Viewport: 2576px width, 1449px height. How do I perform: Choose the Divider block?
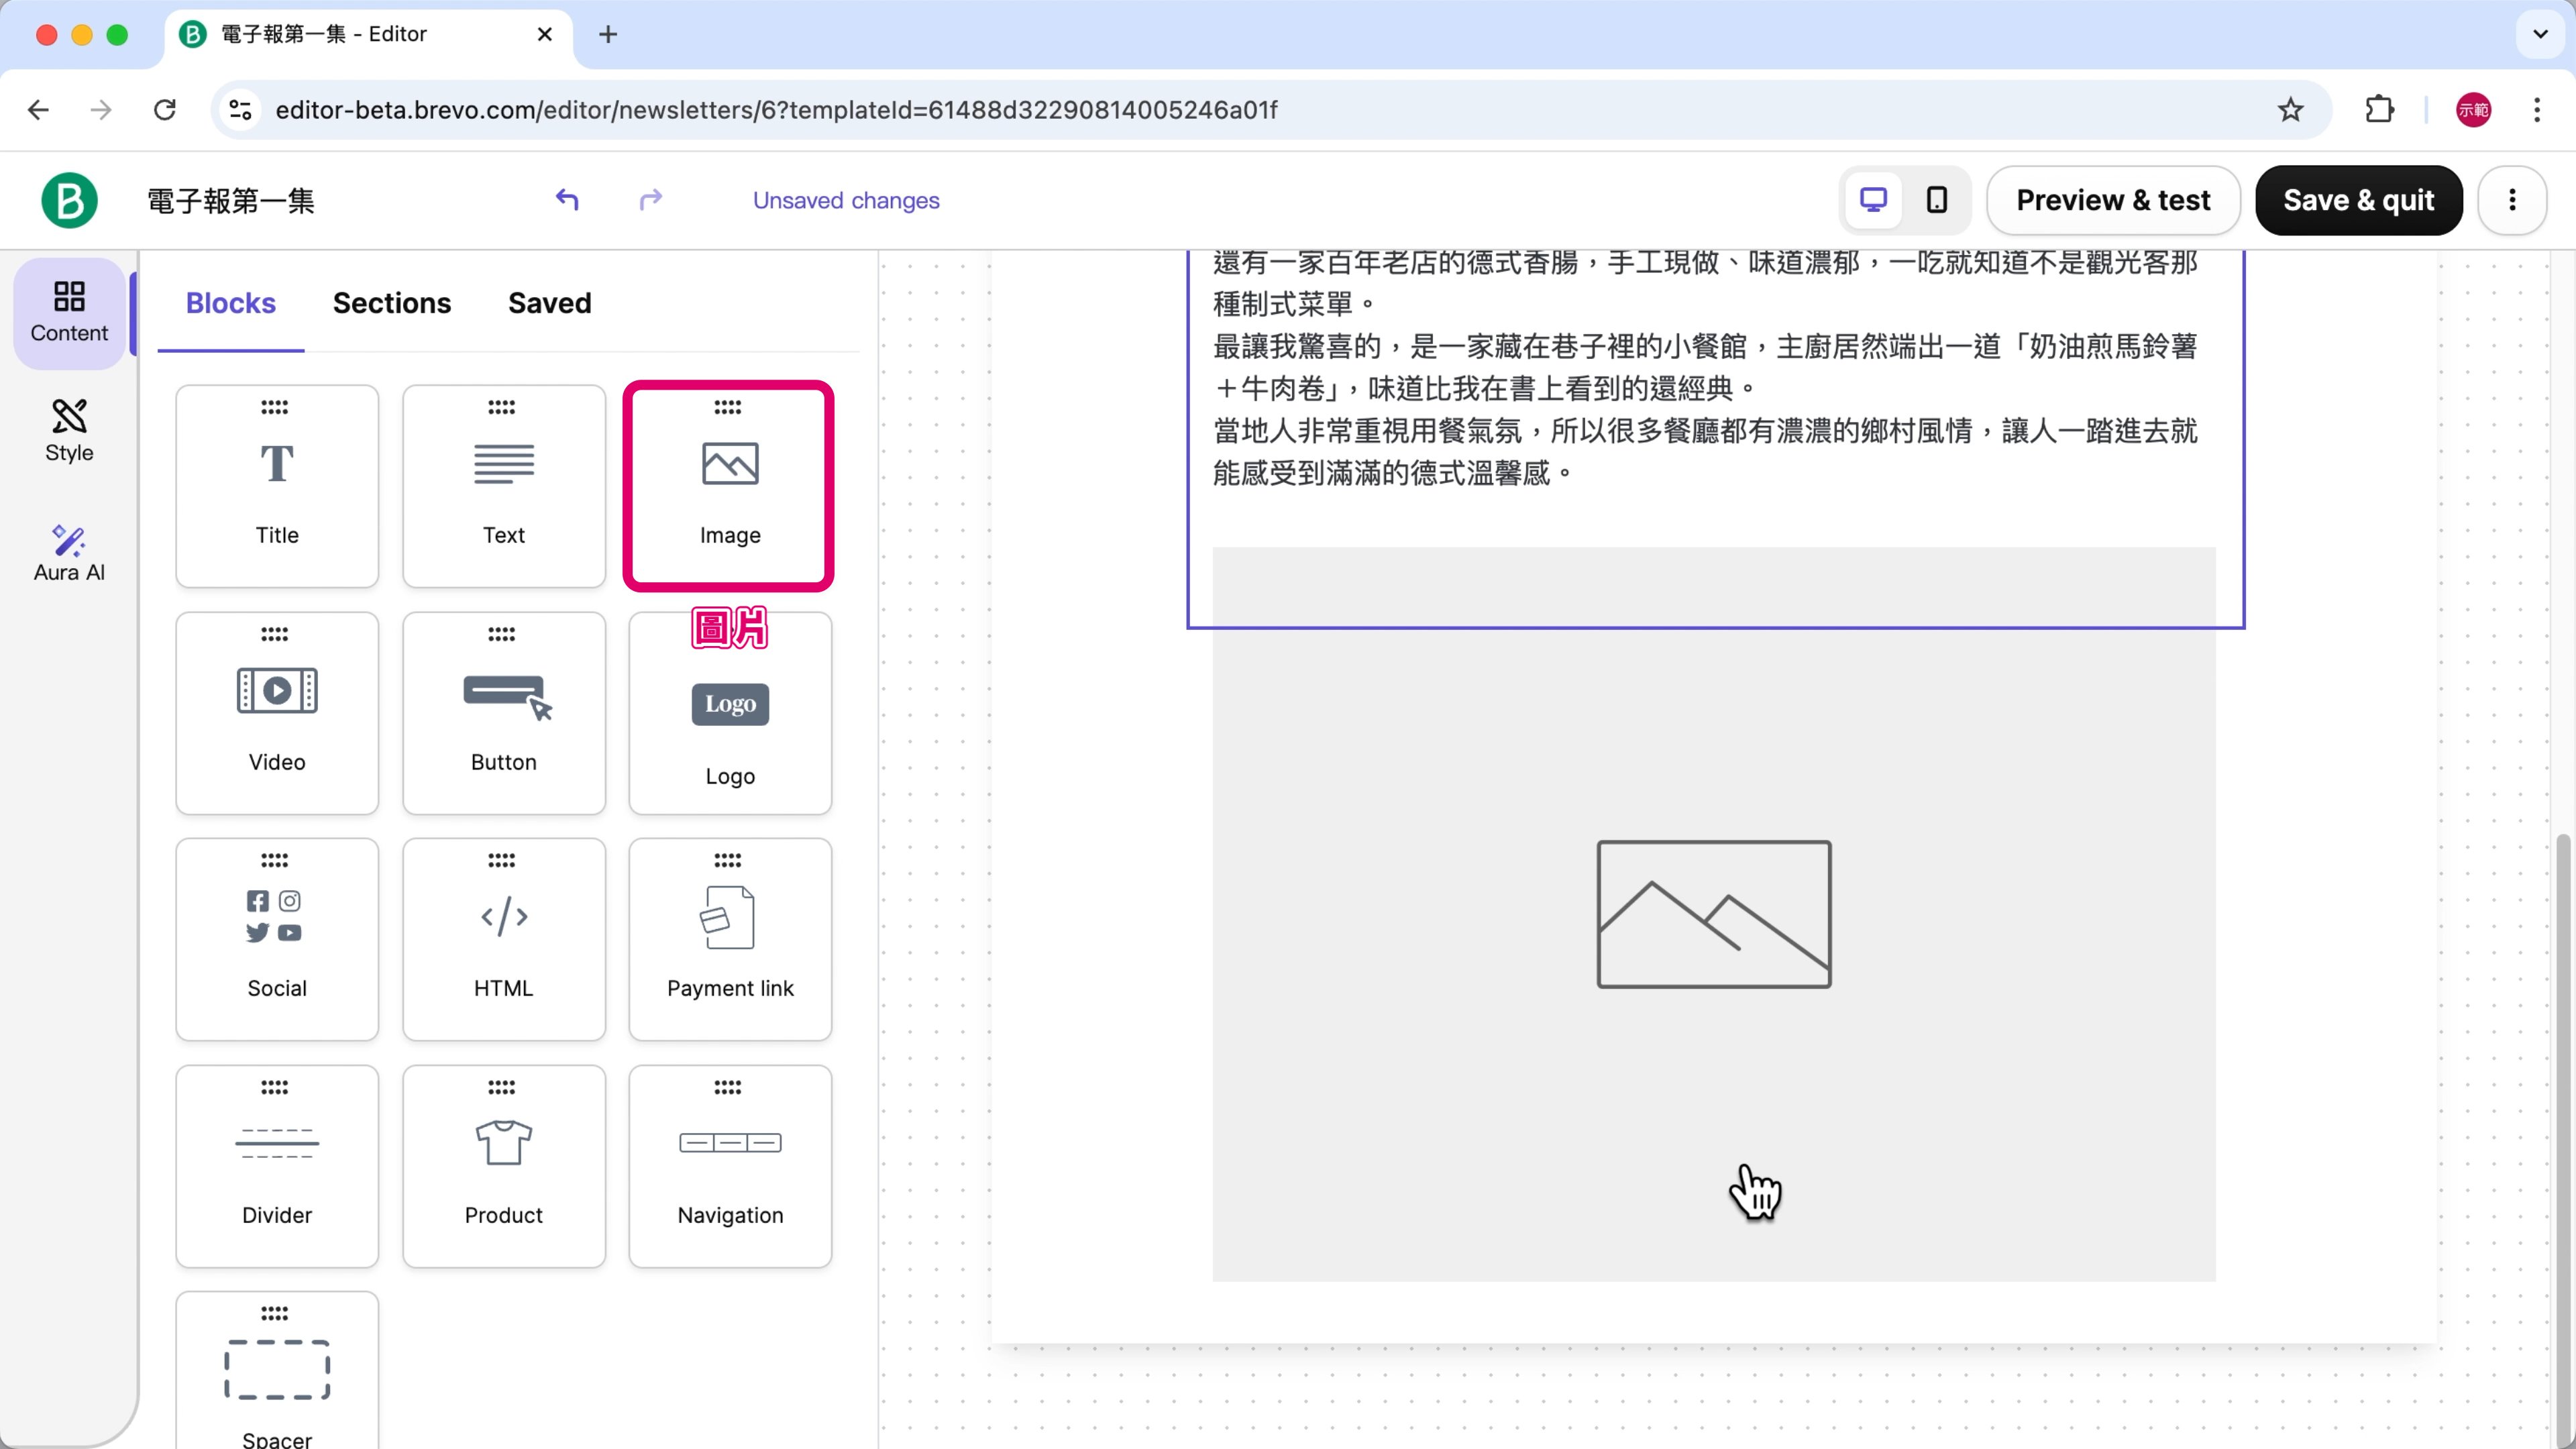(x=277, y=1165)
